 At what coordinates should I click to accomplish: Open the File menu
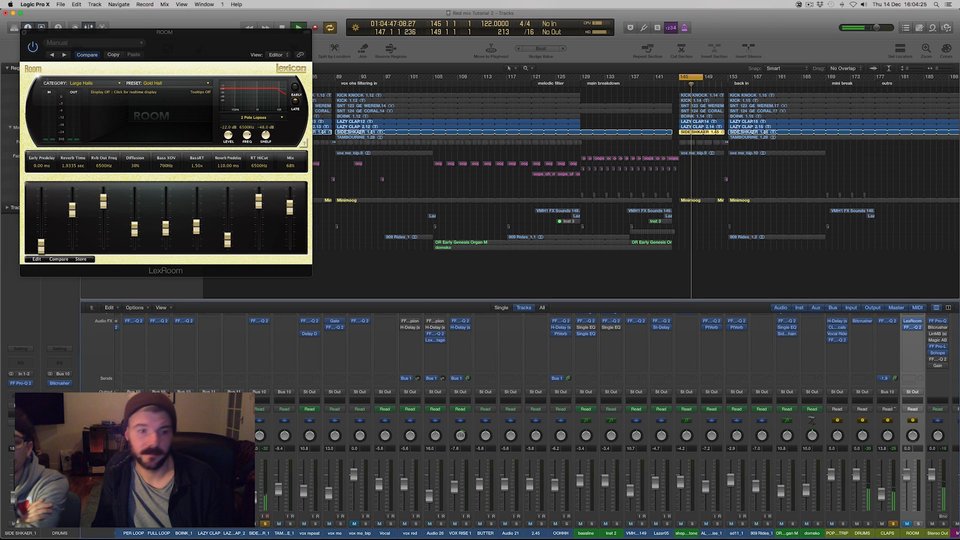pyautogui.click(x=61, y=4)
